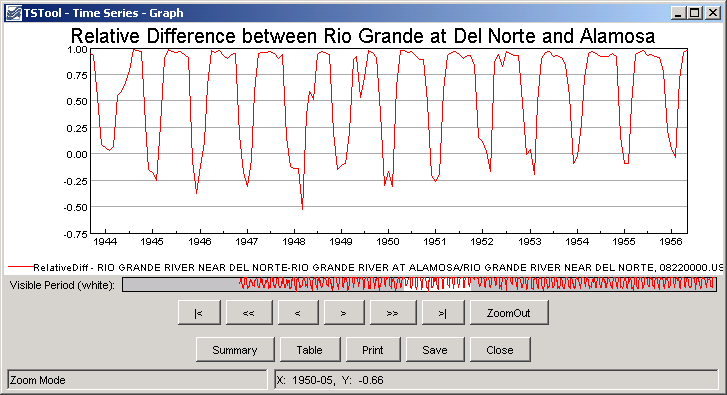This screenshot has width=727, height=395.
Task: Click the 1944 x-axis label
Action: point(105,242)
